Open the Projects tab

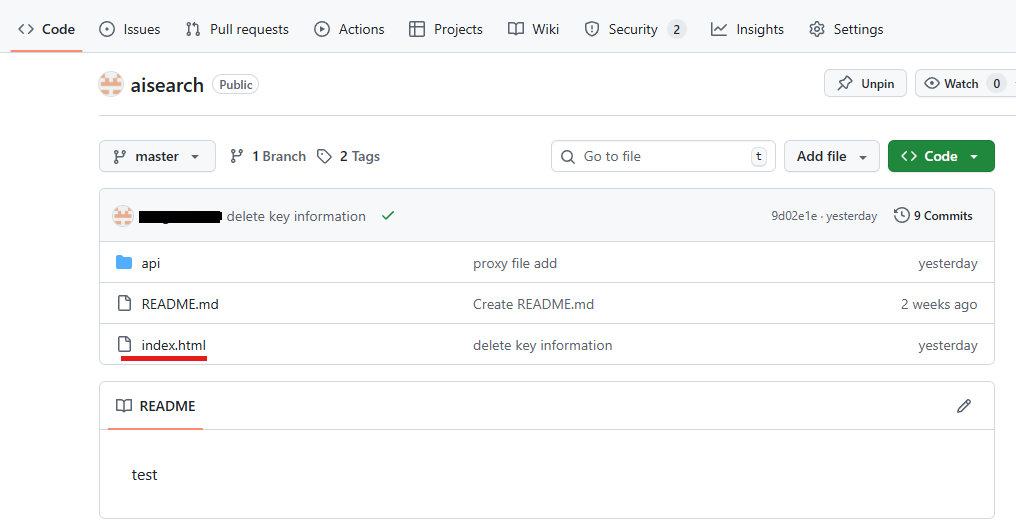446,29
